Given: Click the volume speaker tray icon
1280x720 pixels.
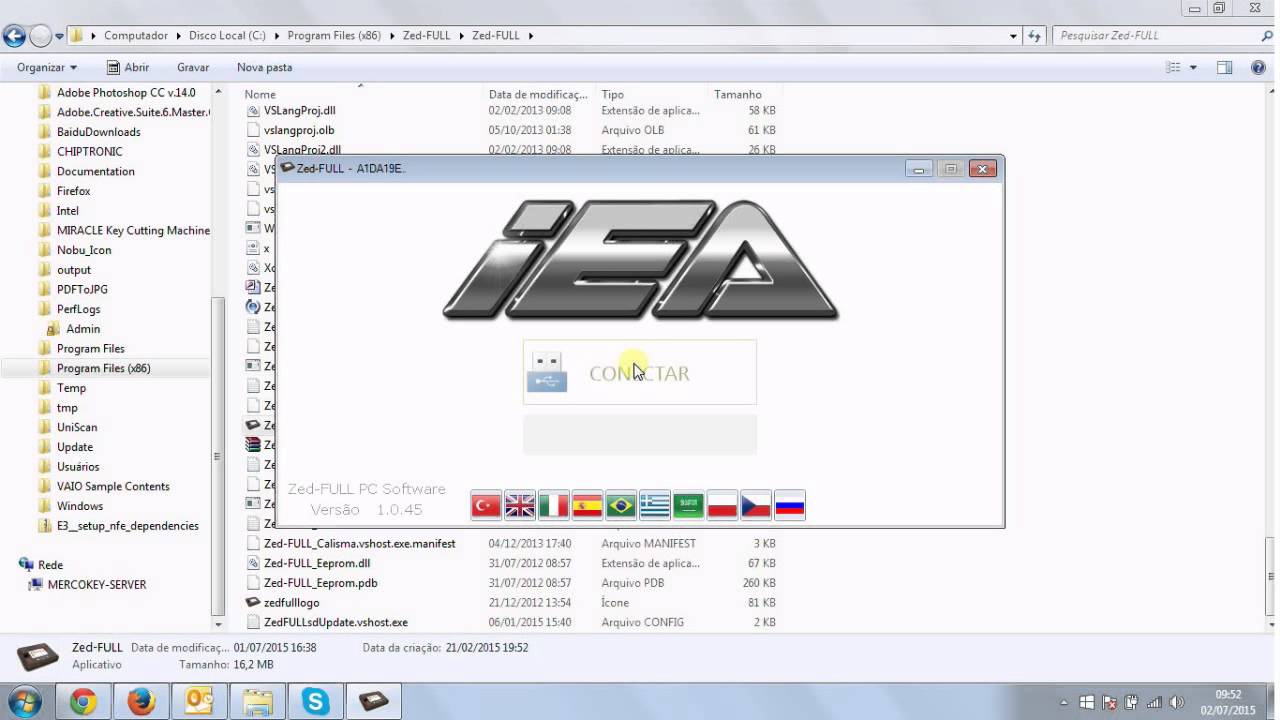Looking at the screenshot, I should pyautogui.click(x=1176, y=703).
